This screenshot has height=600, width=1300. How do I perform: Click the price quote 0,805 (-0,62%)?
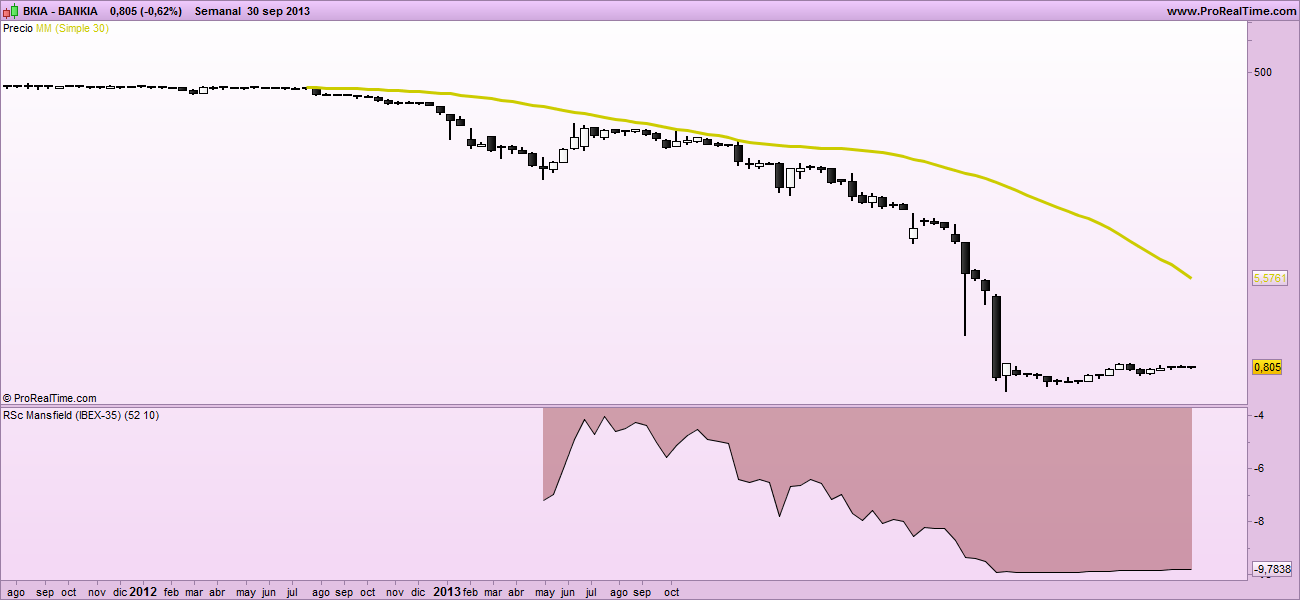[x=146, y=11]
